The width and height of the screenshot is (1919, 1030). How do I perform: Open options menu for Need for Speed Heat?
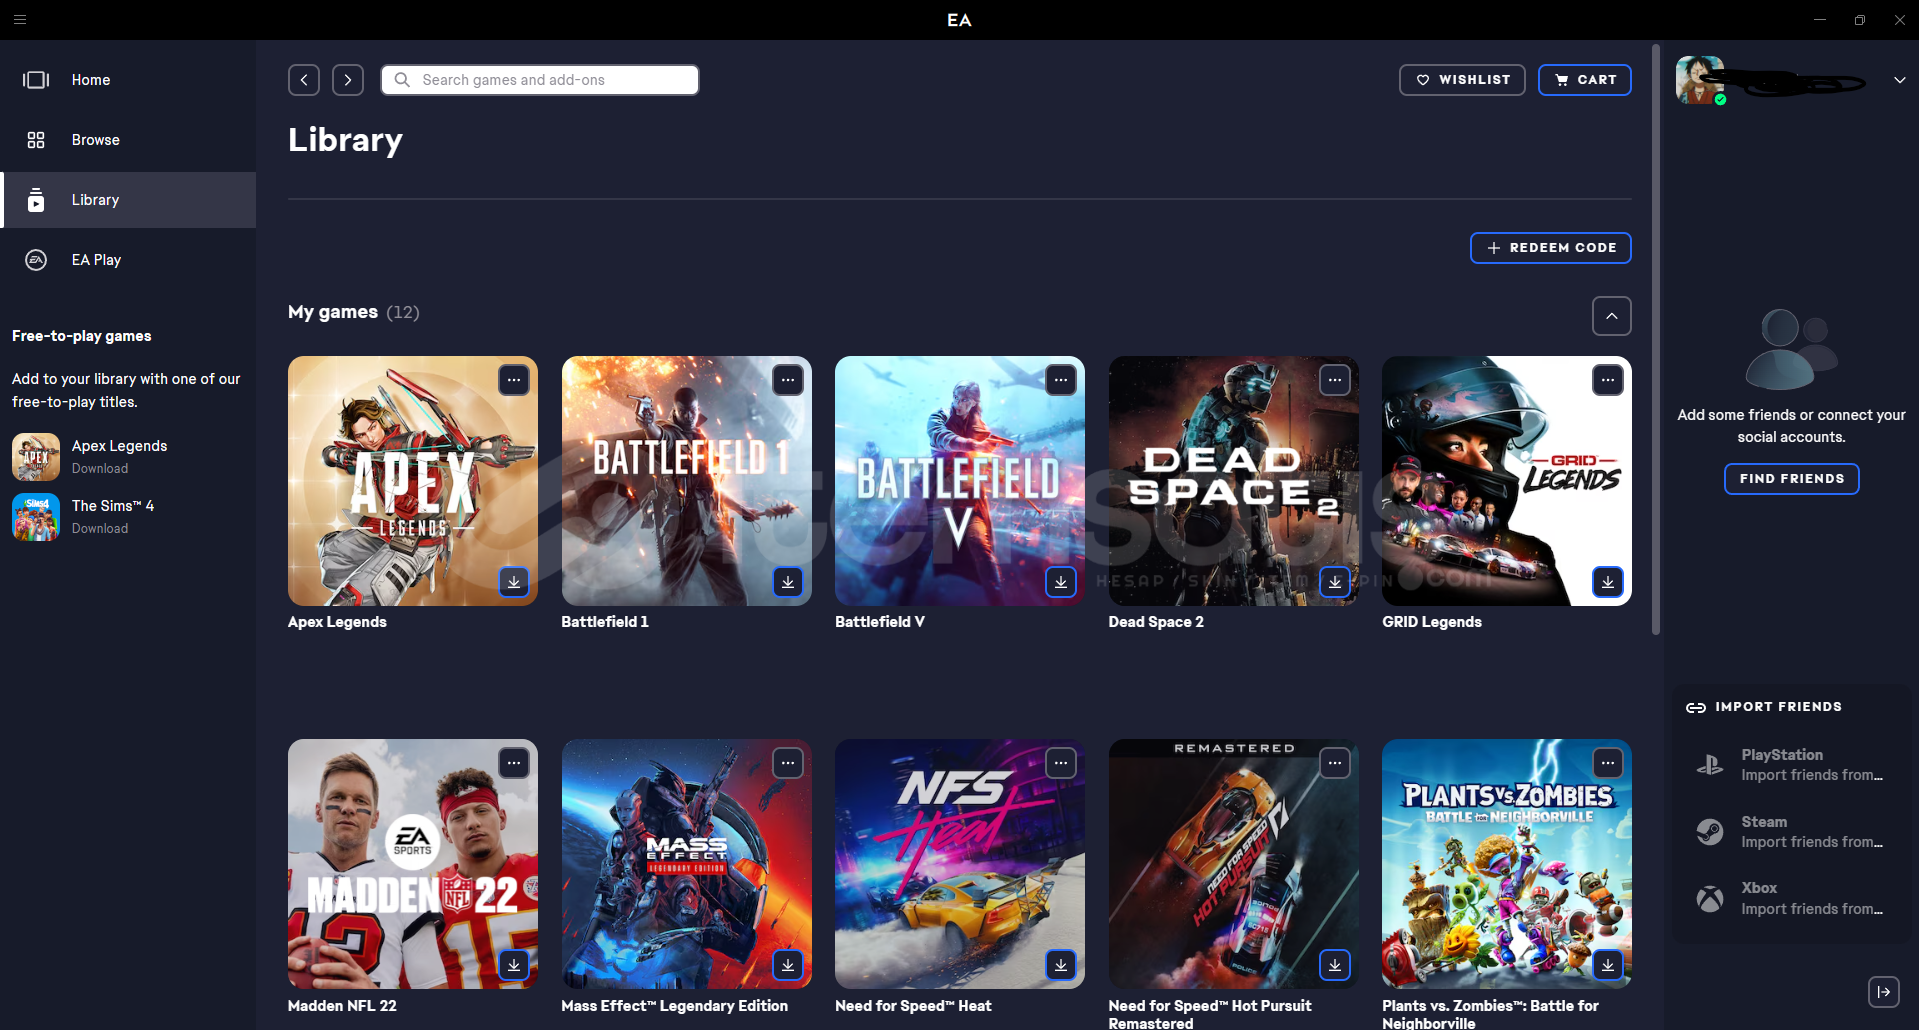[1061, 763]
